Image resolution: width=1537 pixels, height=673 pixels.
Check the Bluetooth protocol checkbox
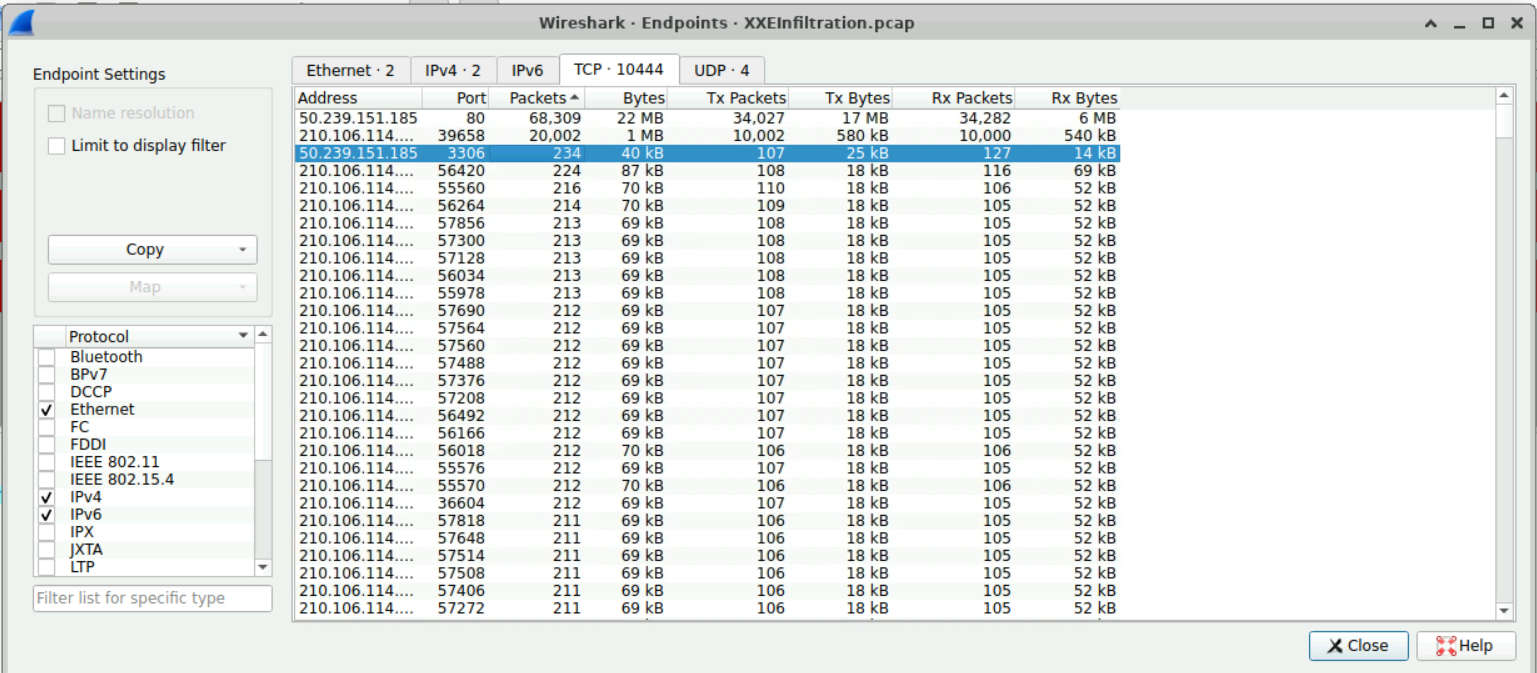(47, 357)
